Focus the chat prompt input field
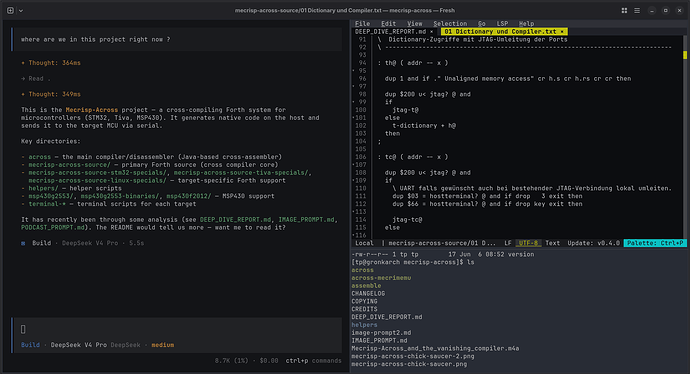This screenshot has height=374, width=690. (177, 329)
